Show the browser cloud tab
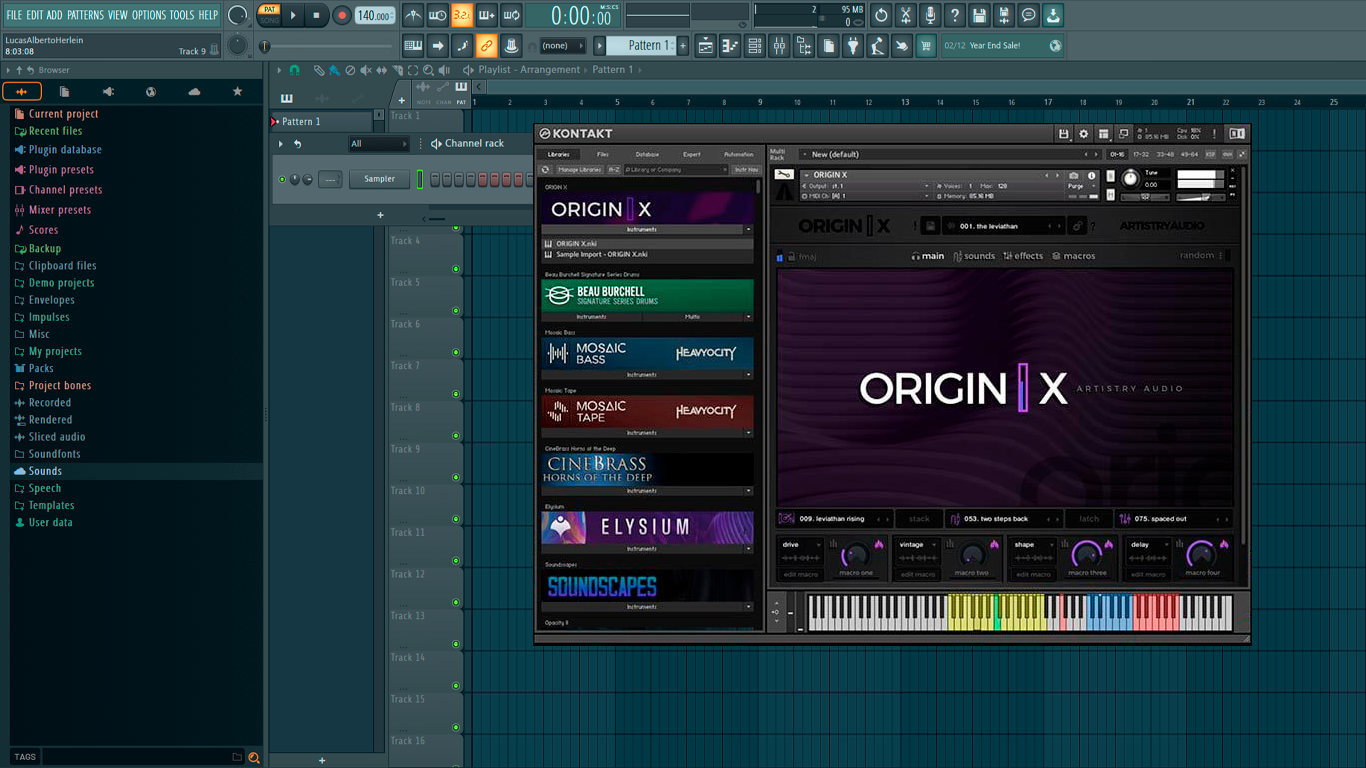 pos(194,92)
